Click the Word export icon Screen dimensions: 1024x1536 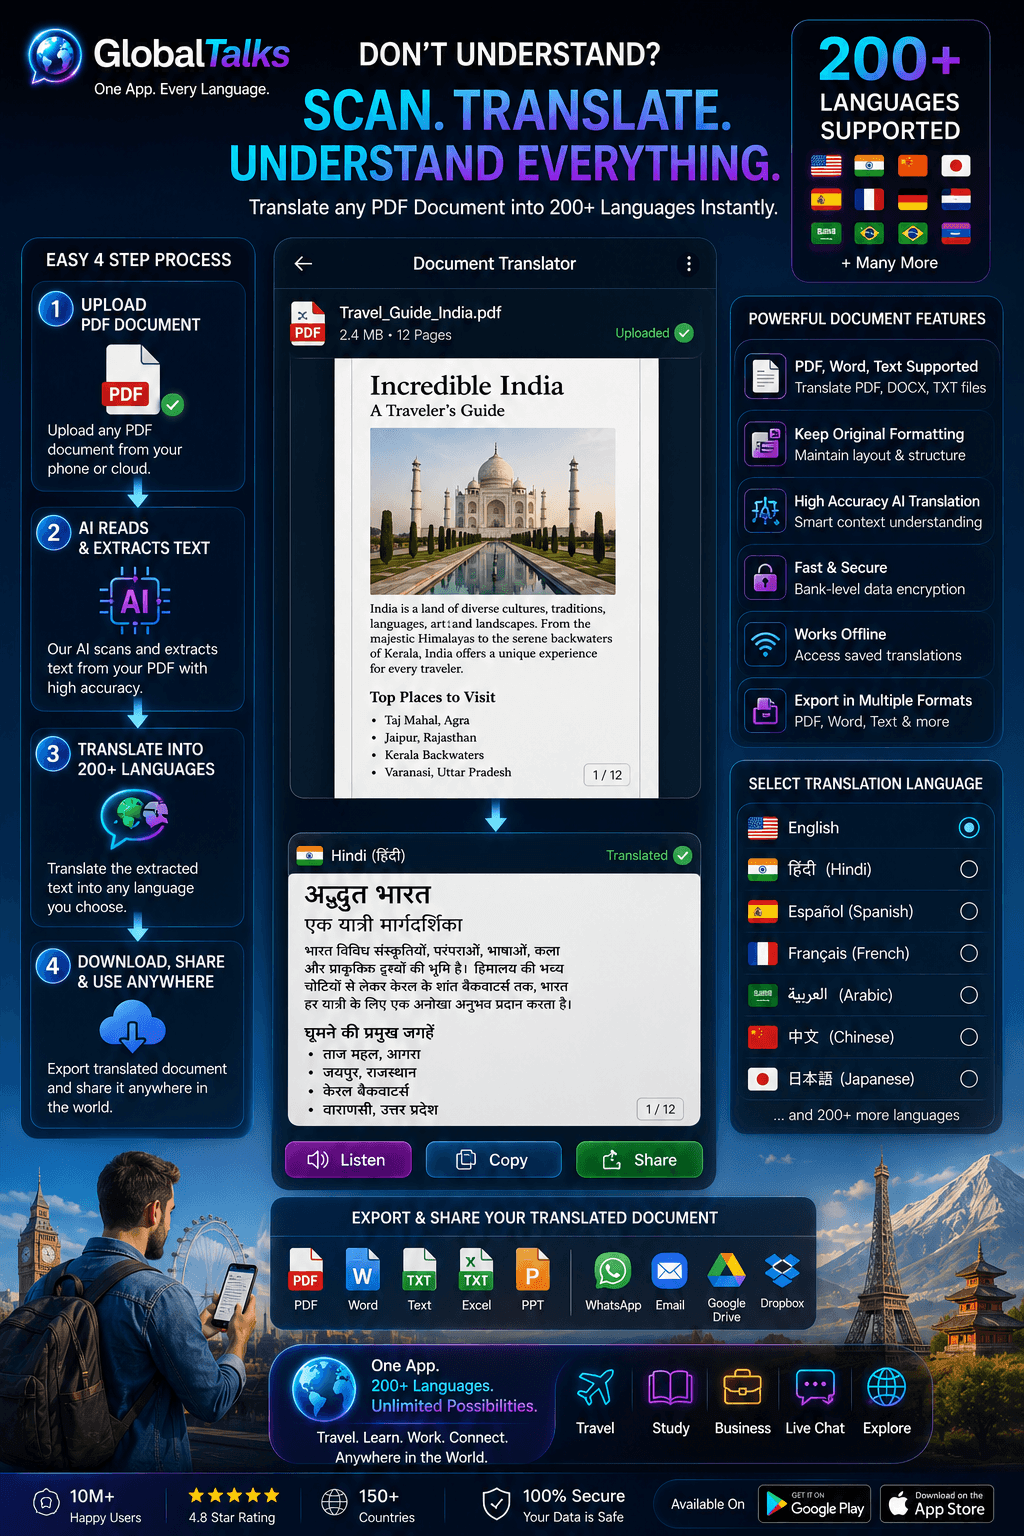coord(363,1270)
